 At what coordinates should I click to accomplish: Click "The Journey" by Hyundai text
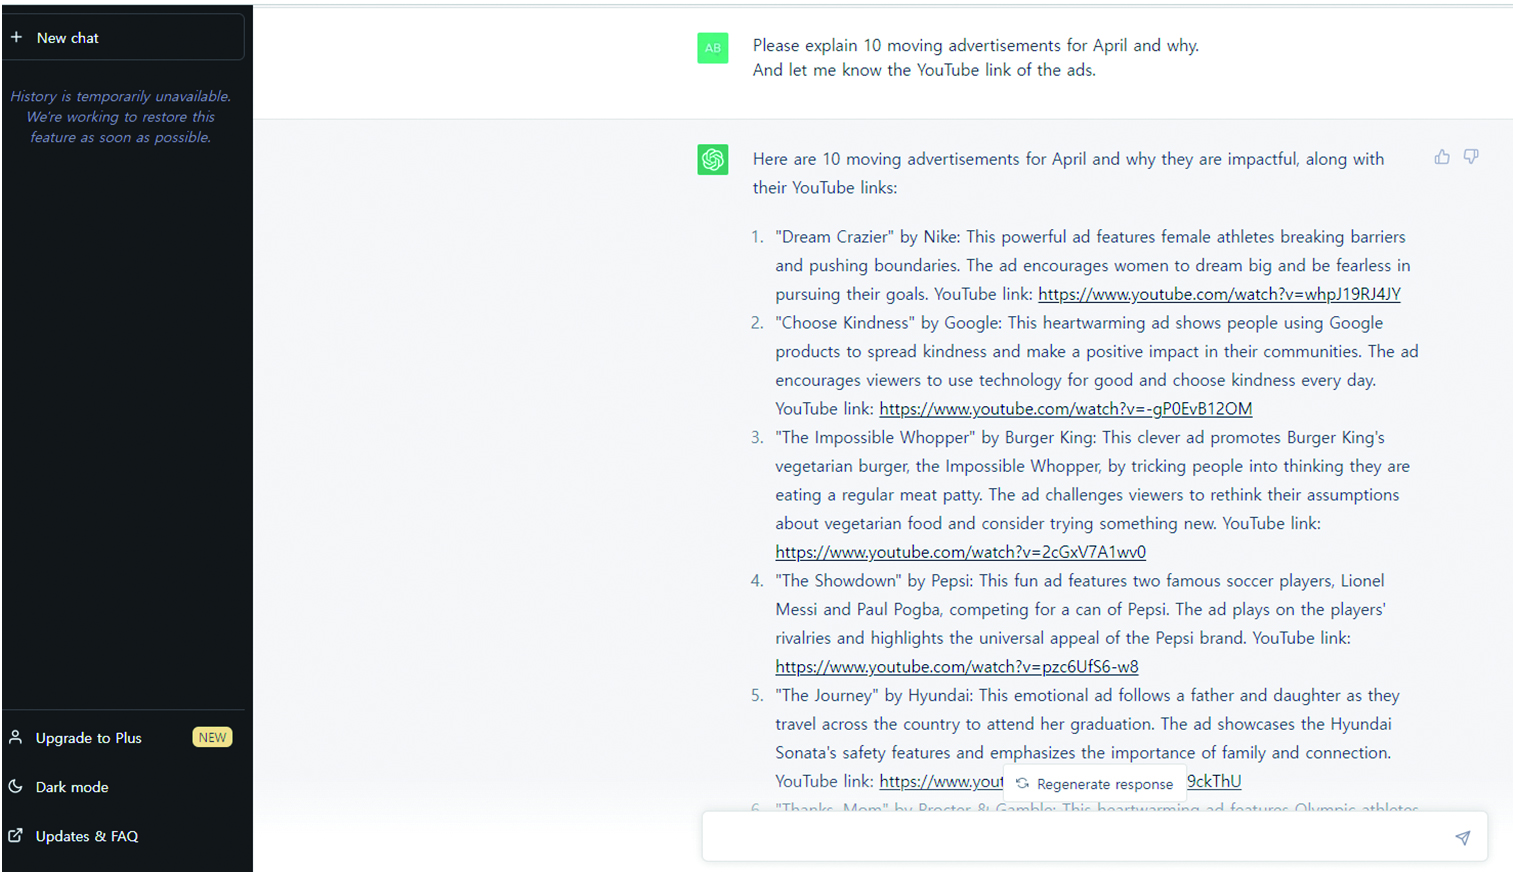(872, 696)
